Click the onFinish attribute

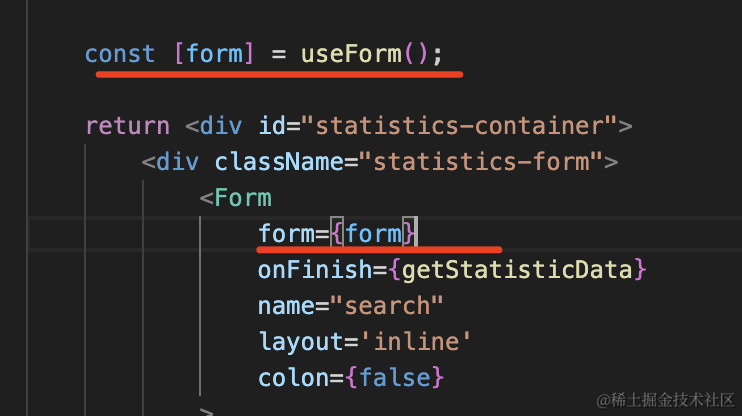coord(315,270)
